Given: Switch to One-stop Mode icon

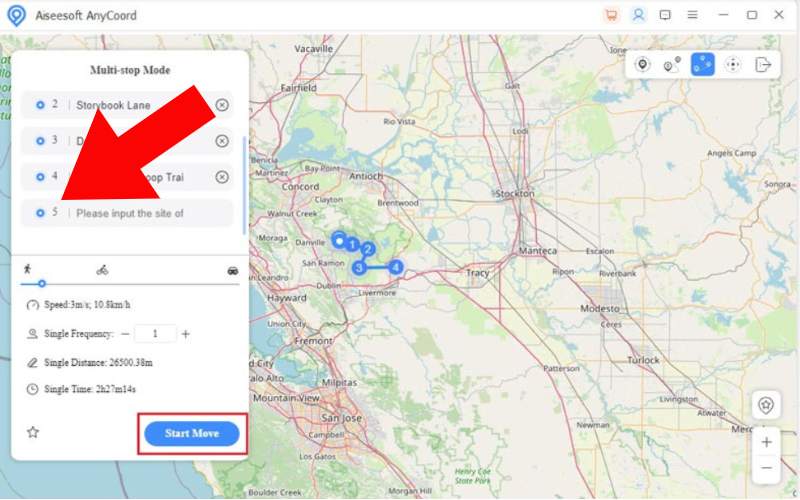Looking at the screenshot, I should (x=672, y=65).
